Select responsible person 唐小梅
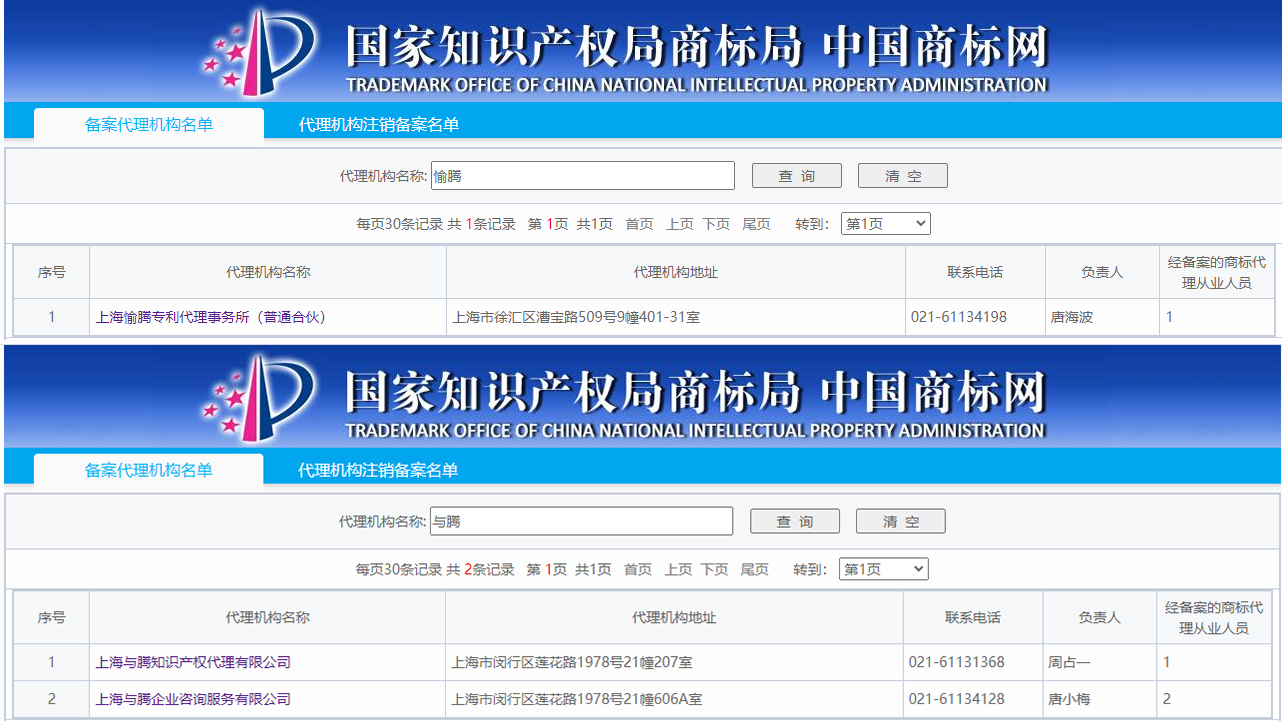This screenshot has height=721, width=1282. 1069,699
